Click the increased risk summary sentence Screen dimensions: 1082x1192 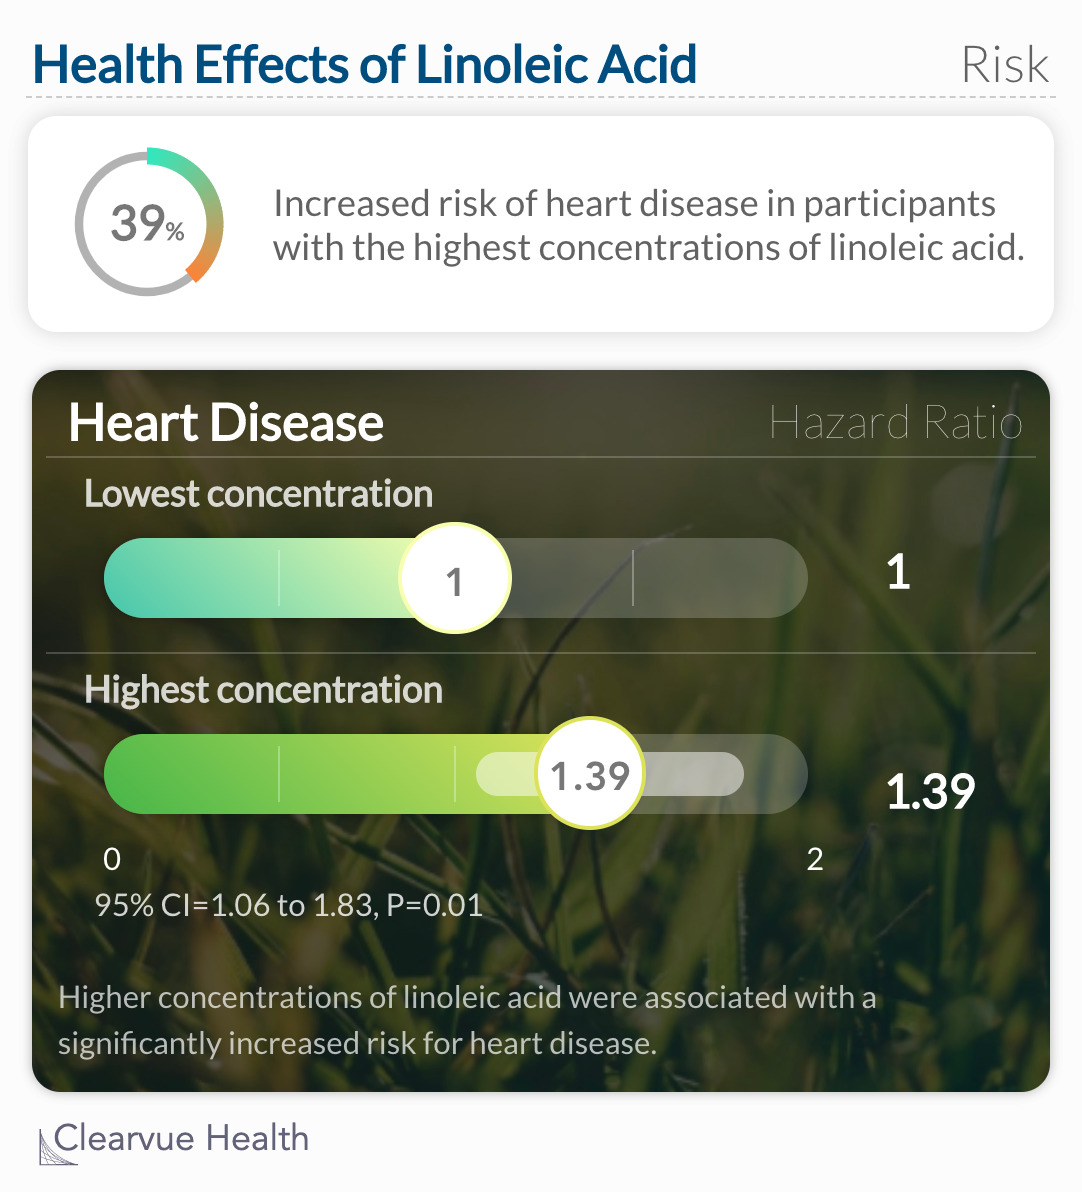pyautogui.click(x=649, y=226)
